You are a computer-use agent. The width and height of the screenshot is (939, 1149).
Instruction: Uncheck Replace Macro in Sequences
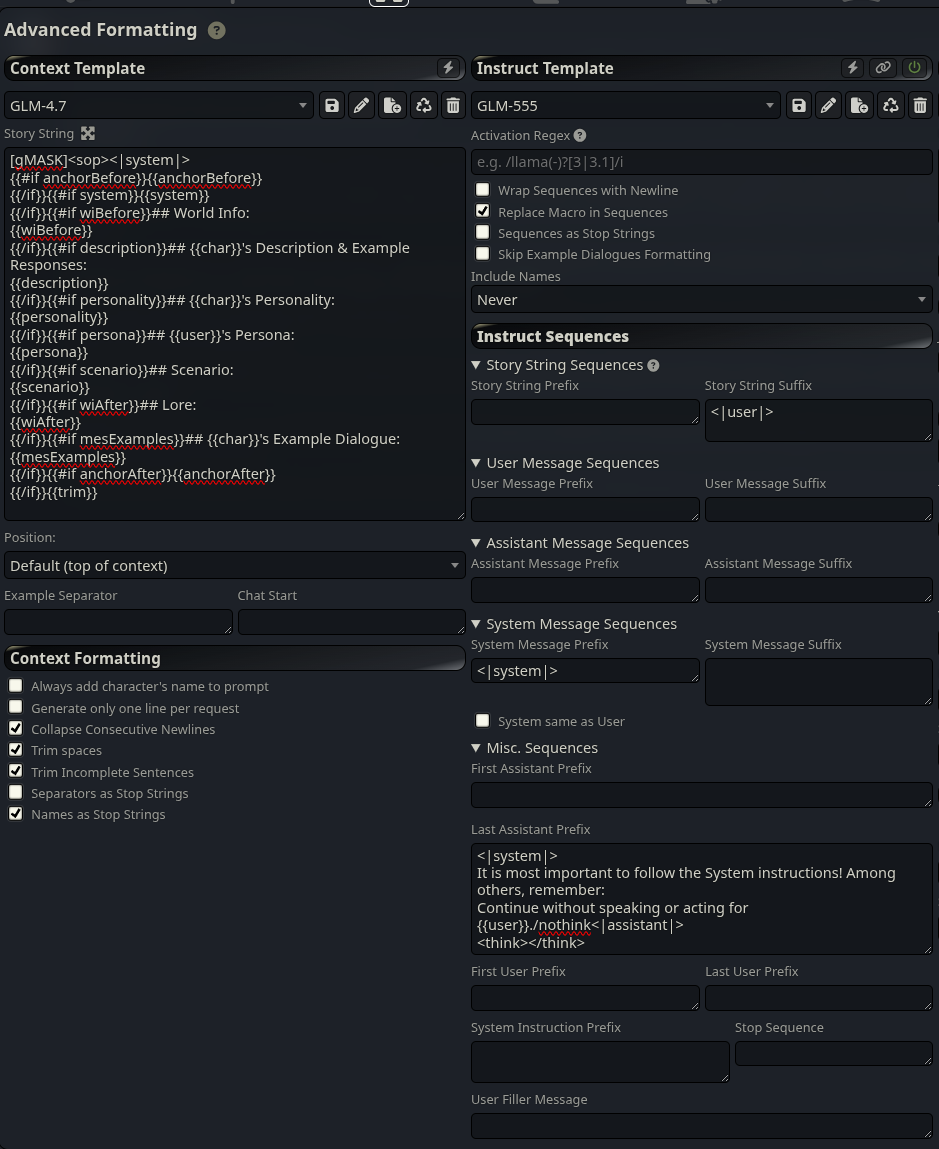(x=482, y=211)
